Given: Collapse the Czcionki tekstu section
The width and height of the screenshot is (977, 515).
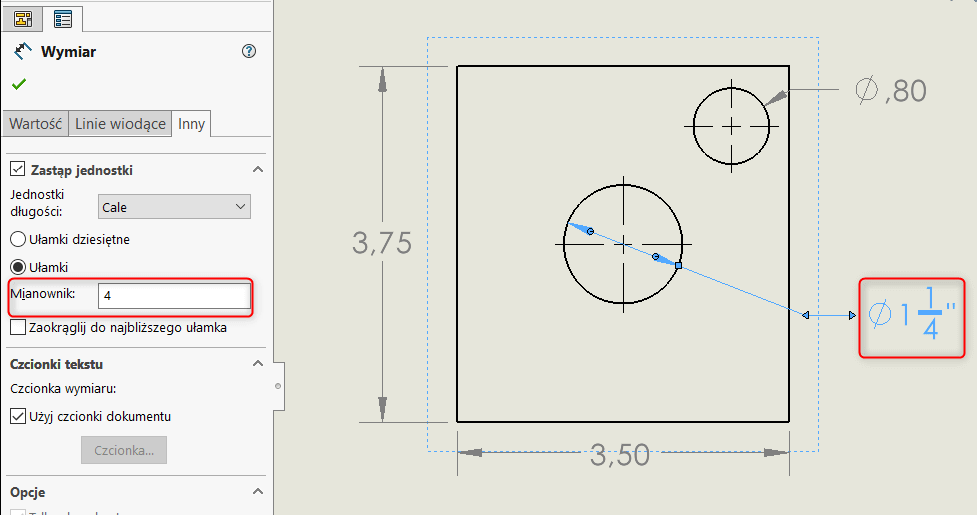Looking at the screenshot, I should pos(257,364).
